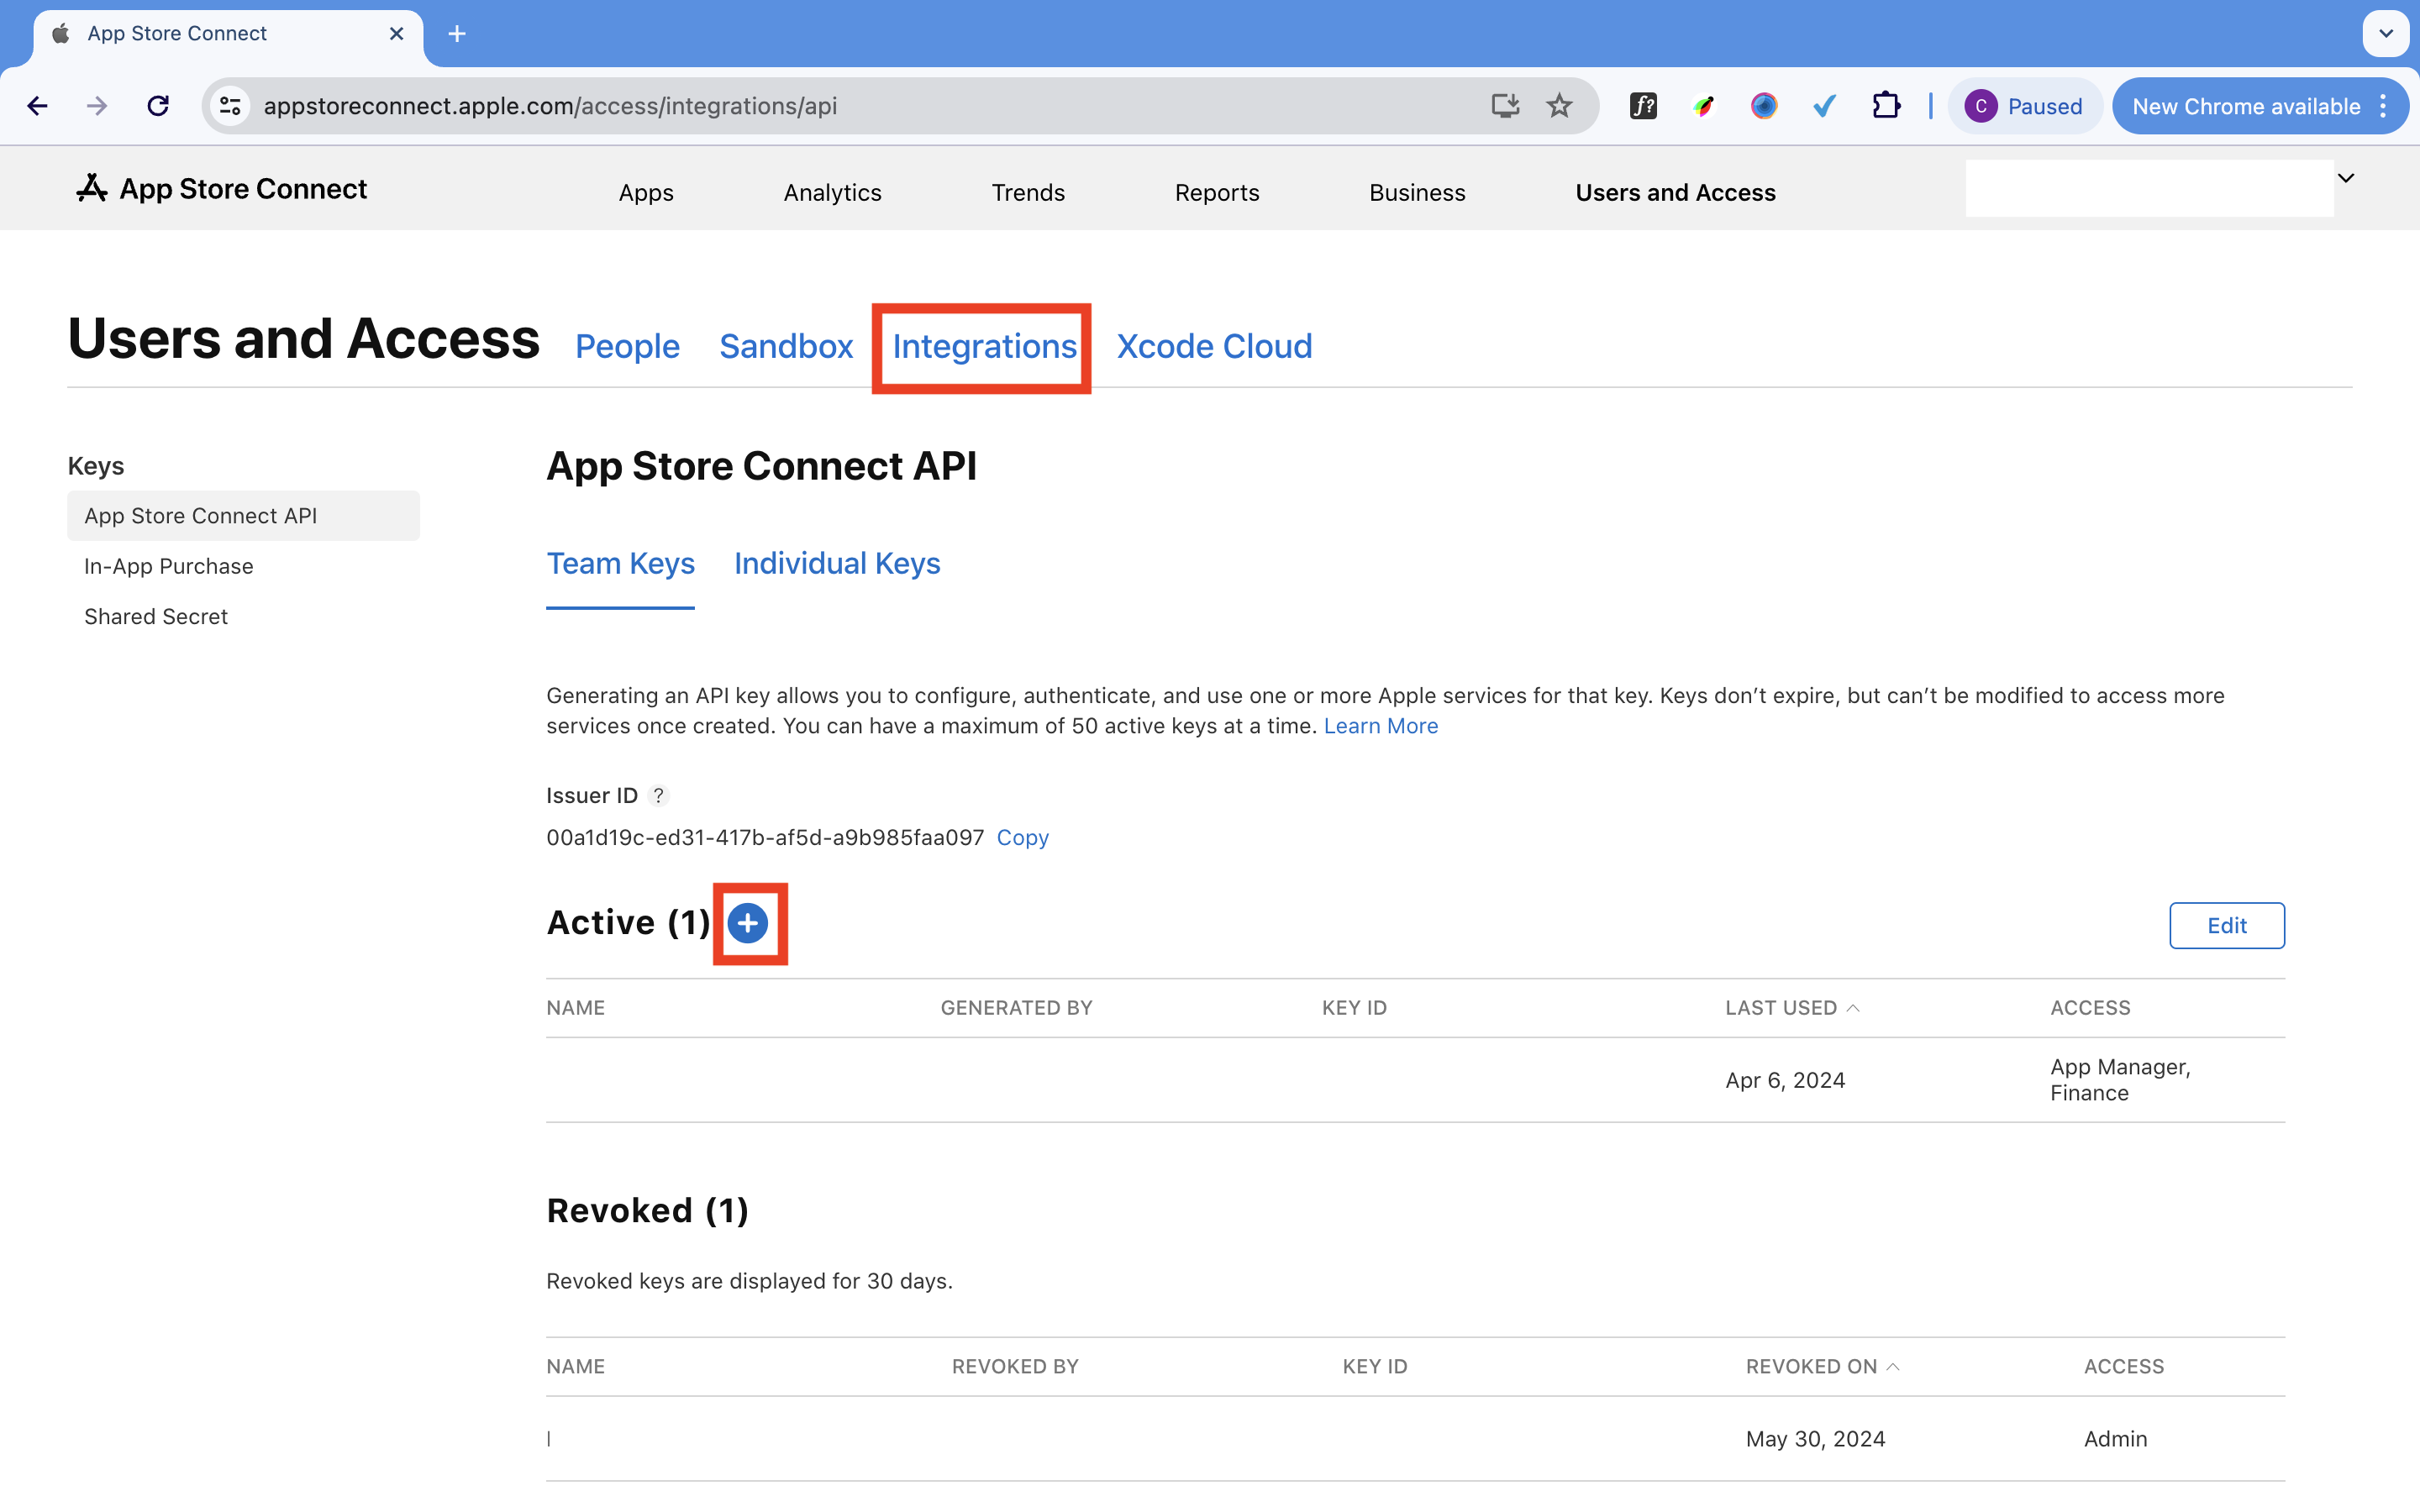Switch to the Xcode Cloud tab
Image resolution: width=2420 pixels, height=1512 pixels.
1214,346
